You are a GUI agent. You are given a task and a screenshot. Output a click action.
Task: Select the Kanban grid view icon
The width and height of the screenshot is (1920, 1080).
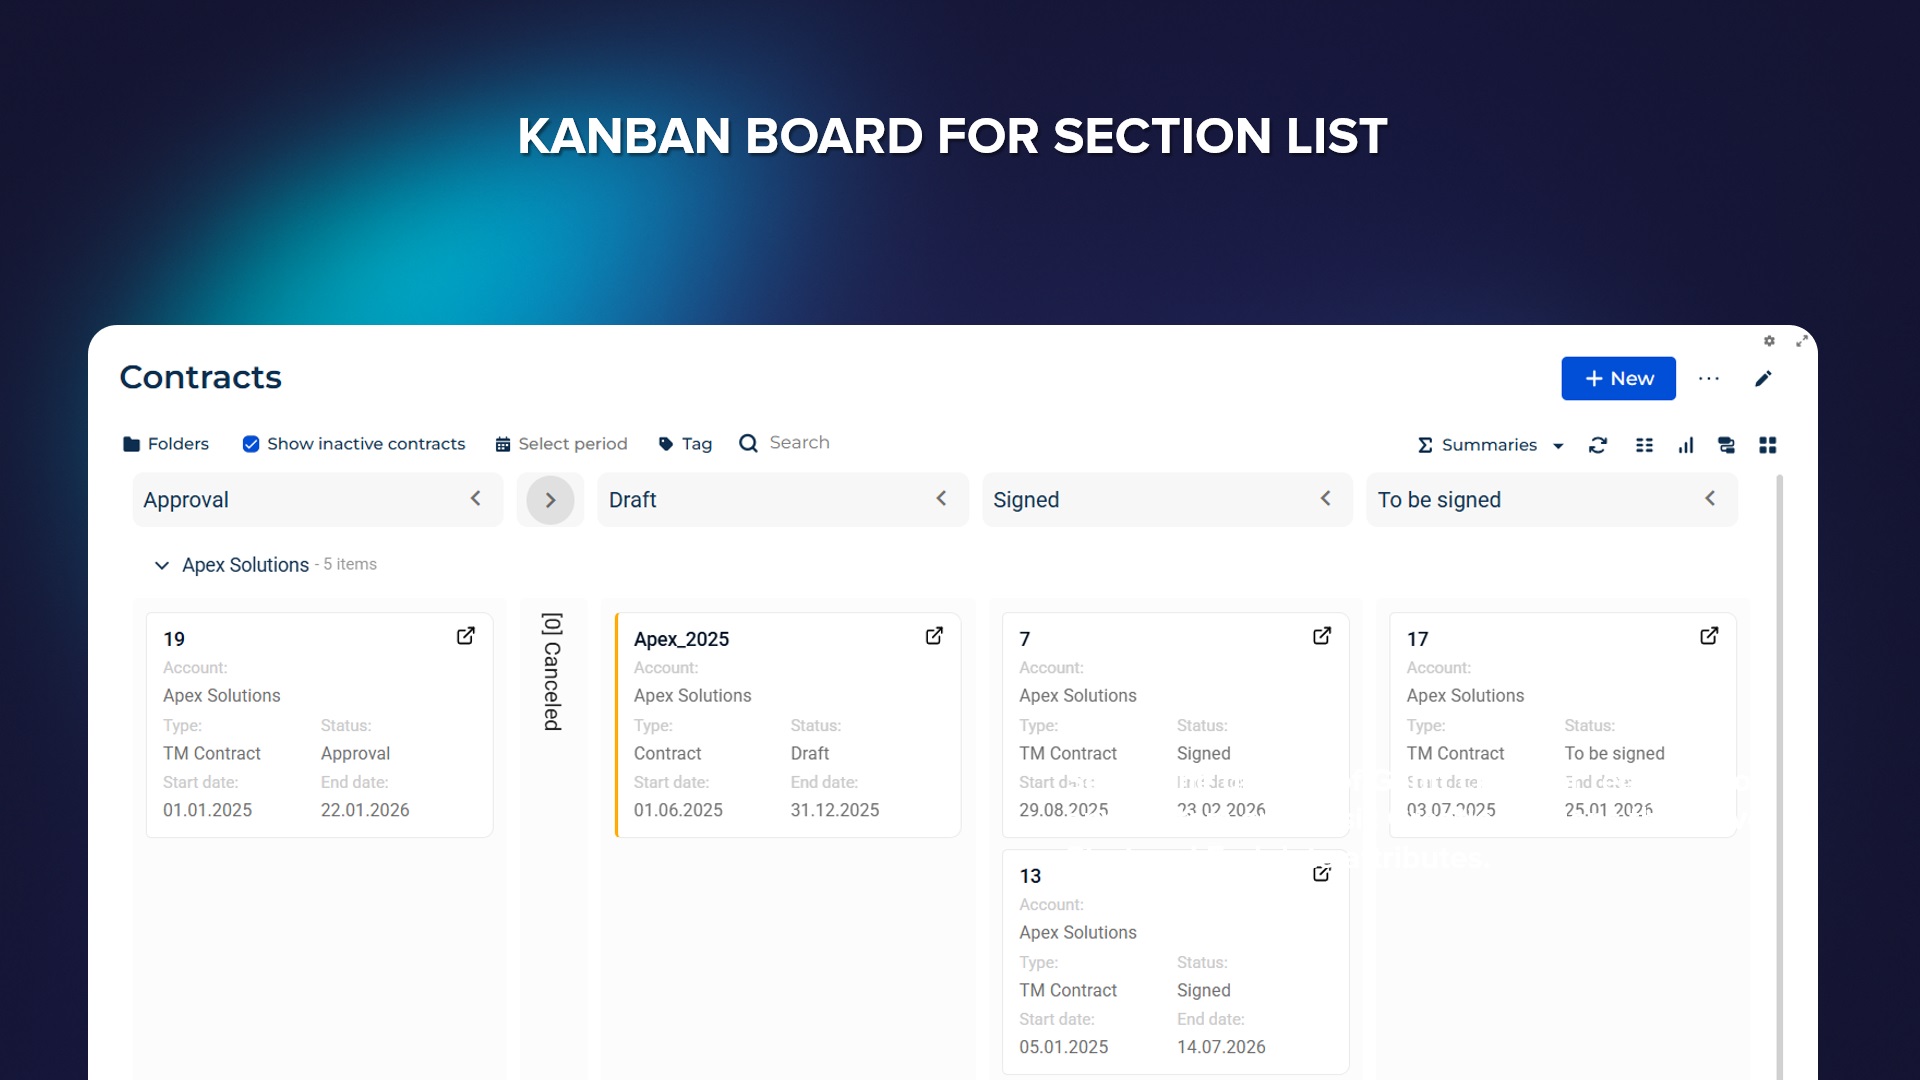pyautogui.click(x=1768, y=445)
